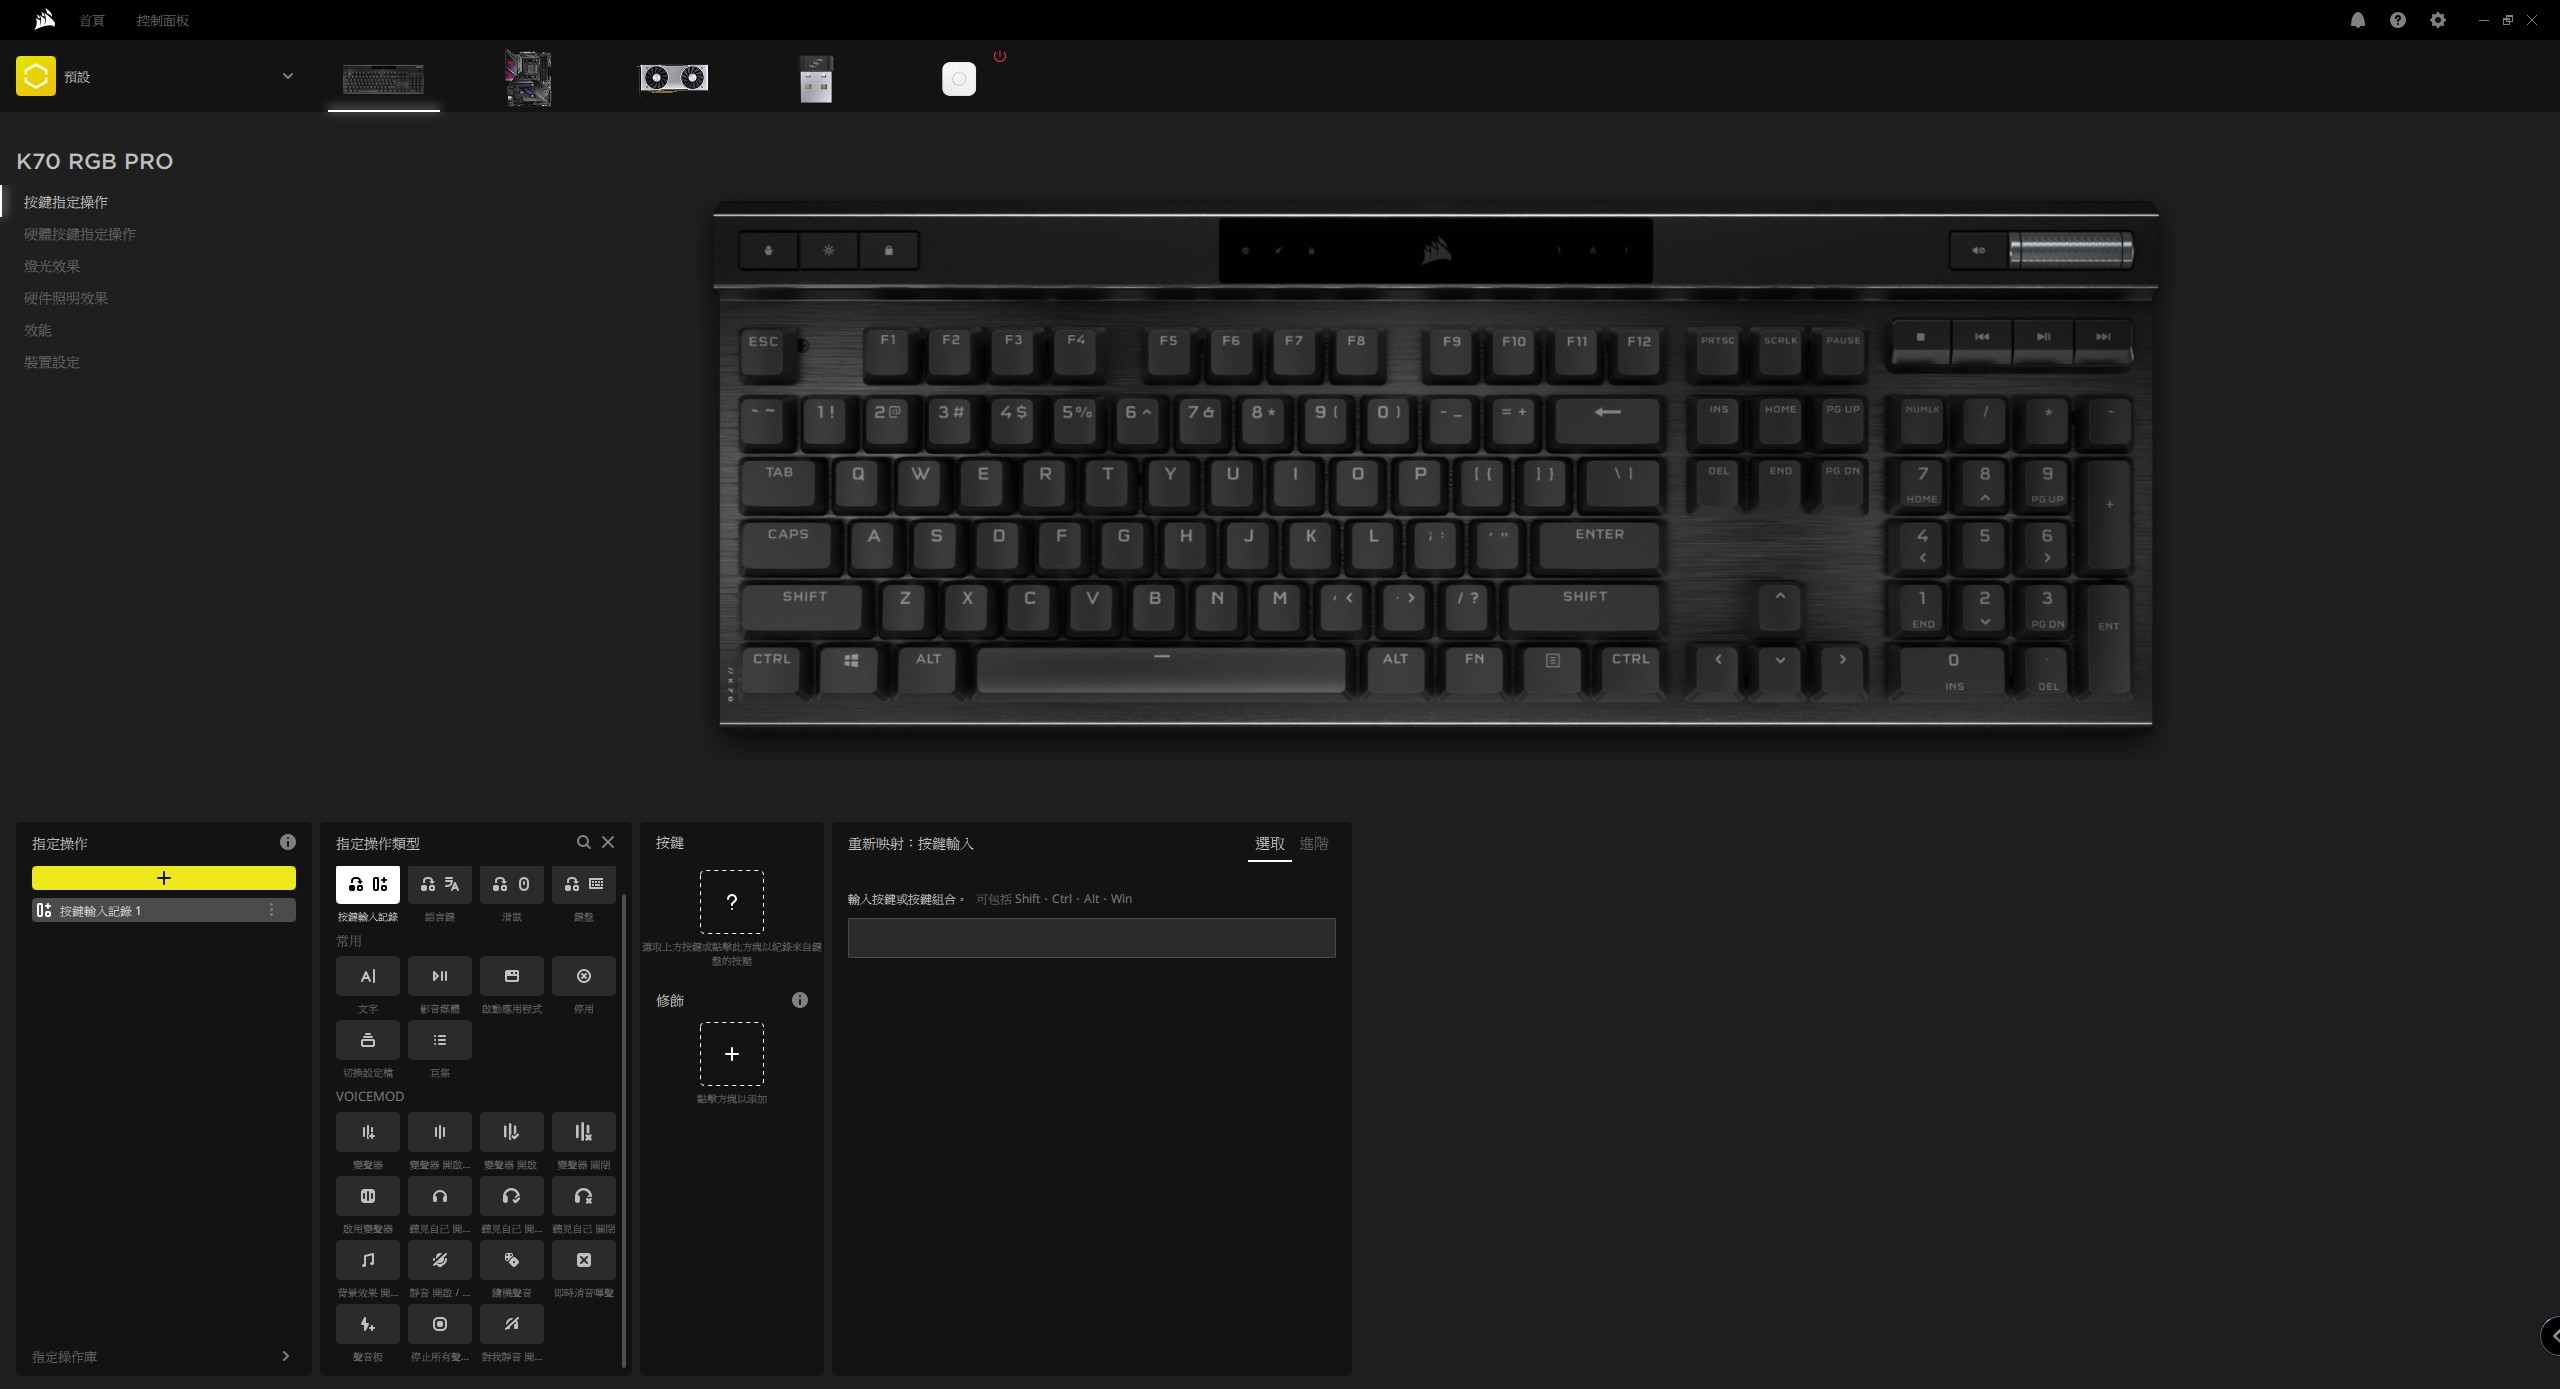The width and height of the screenshot is (2560, 1389).
Task: Open the notifications bell
Action: (x=2357, y=20)
